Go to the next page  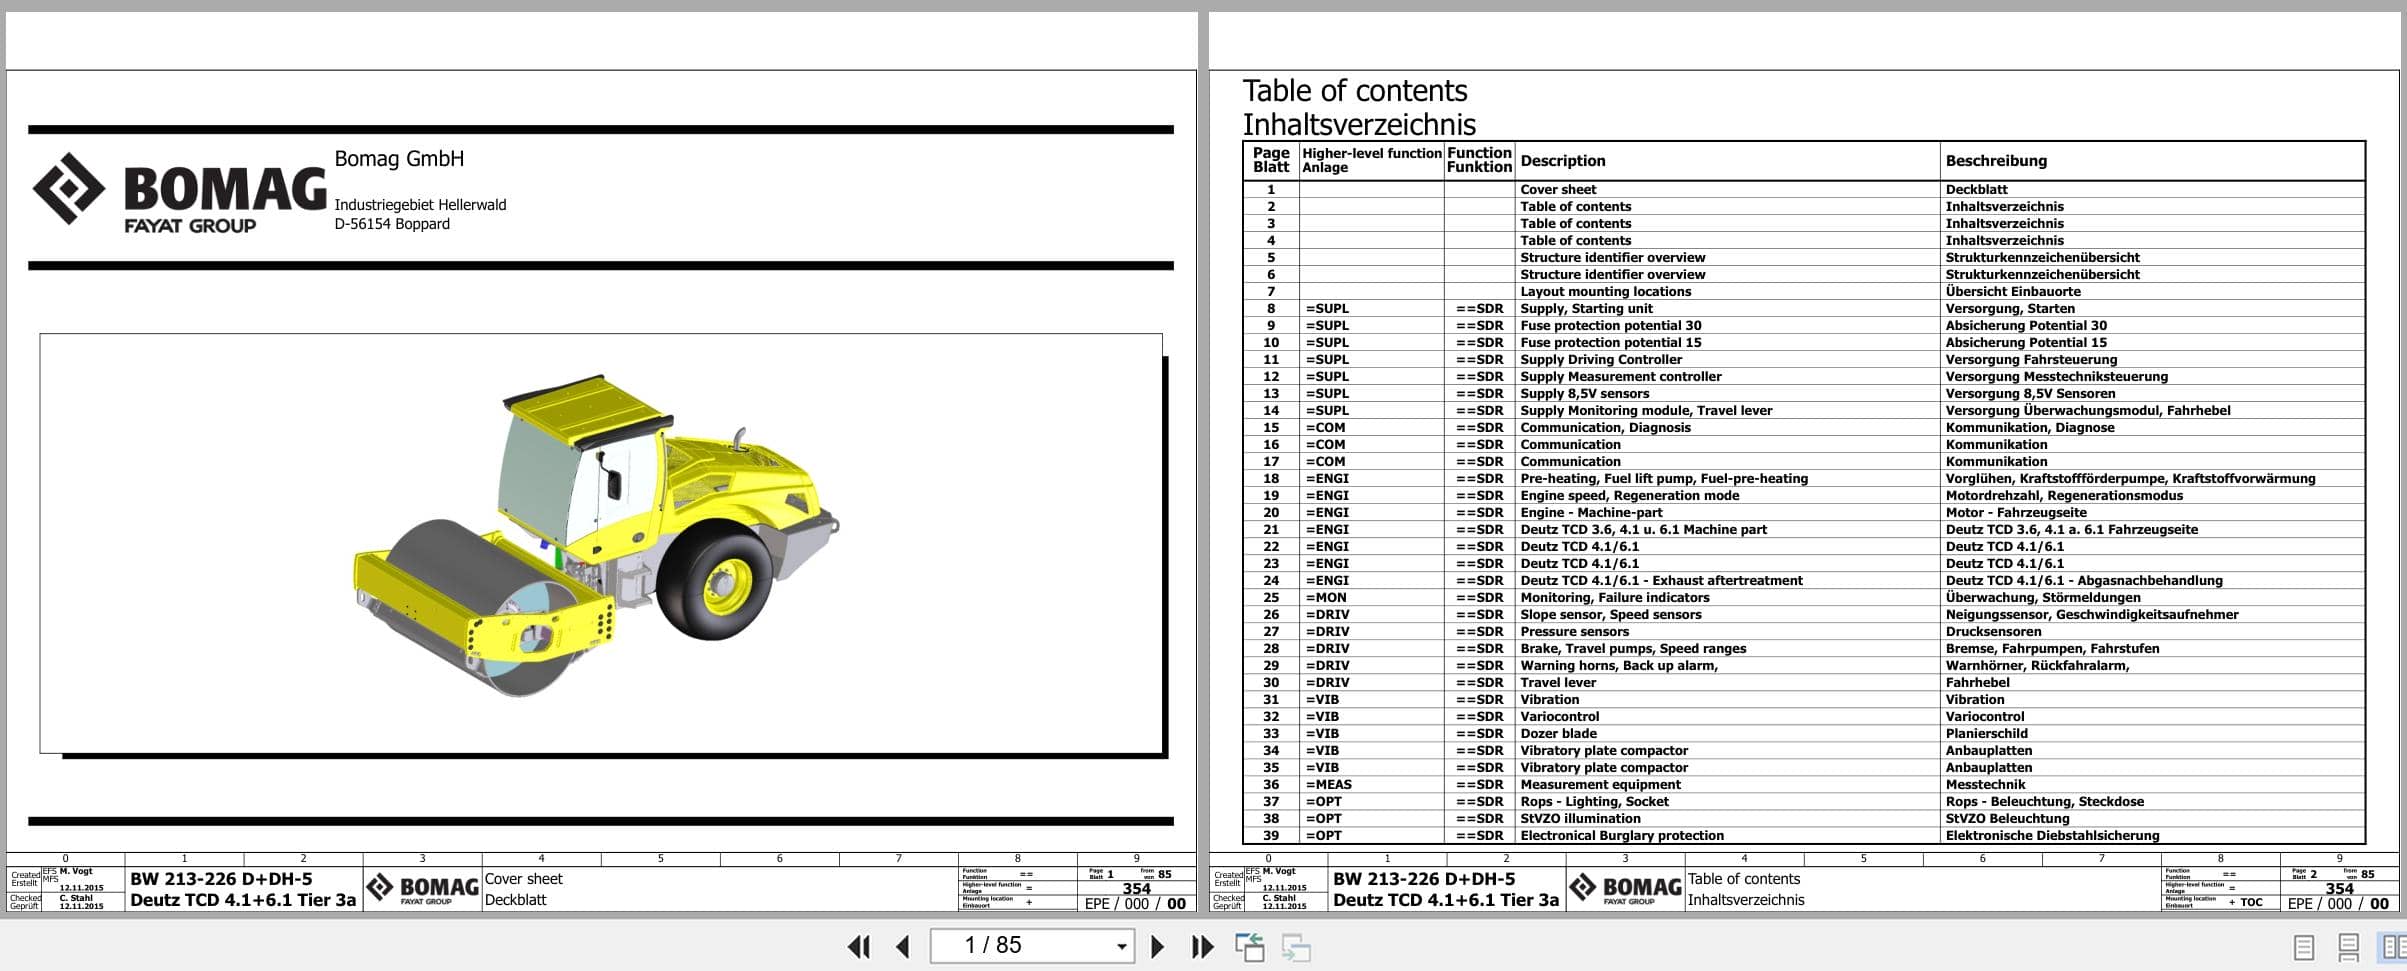(x=1157, y=946)
